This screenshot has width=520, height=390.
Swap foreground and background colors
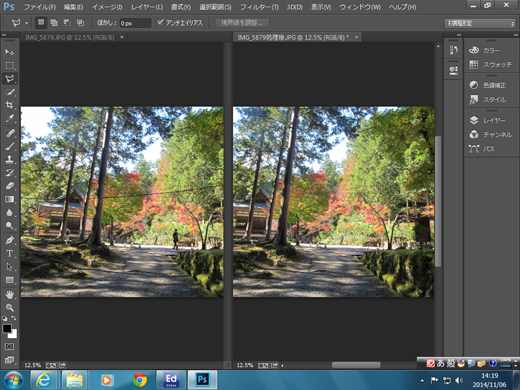coord(14,318)
